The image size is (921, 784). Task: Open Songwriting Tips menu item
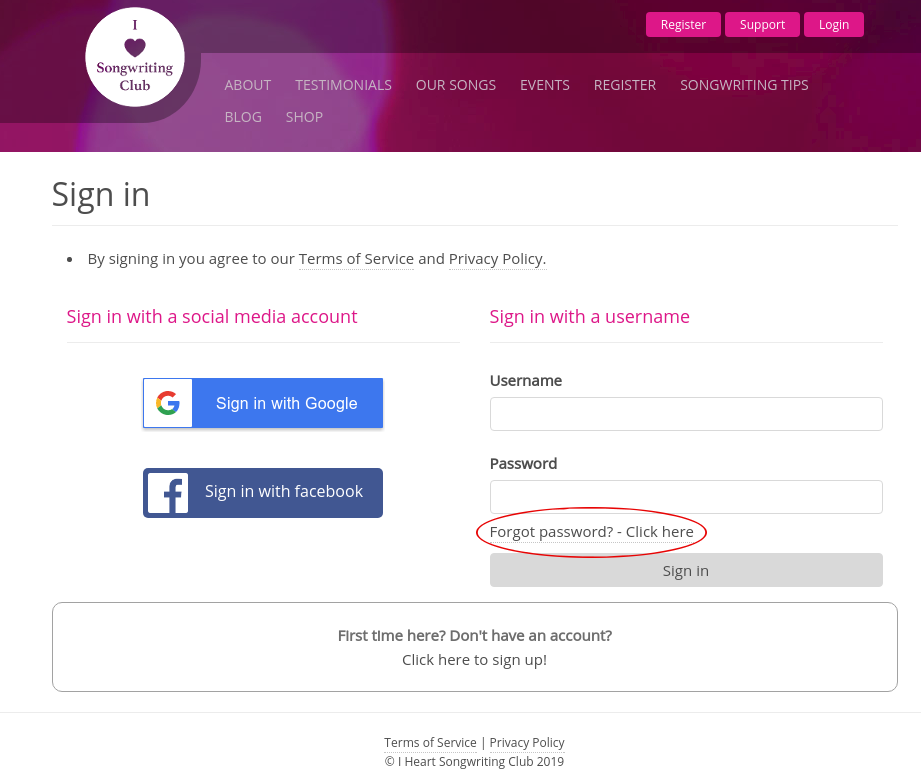744,85
